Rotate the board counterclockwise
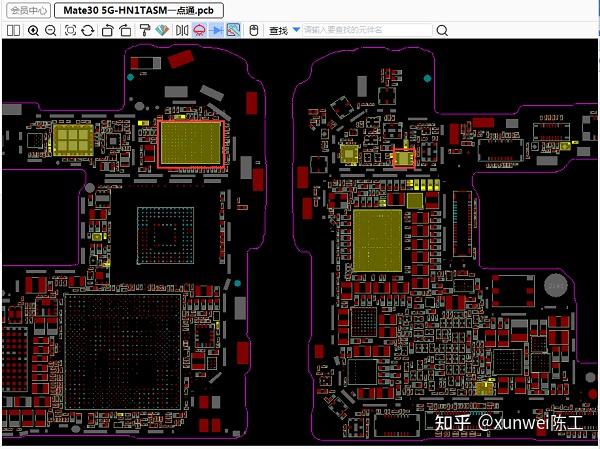This screenshot has height=449, width=600. pyautogui.click(x=108, y=30)
